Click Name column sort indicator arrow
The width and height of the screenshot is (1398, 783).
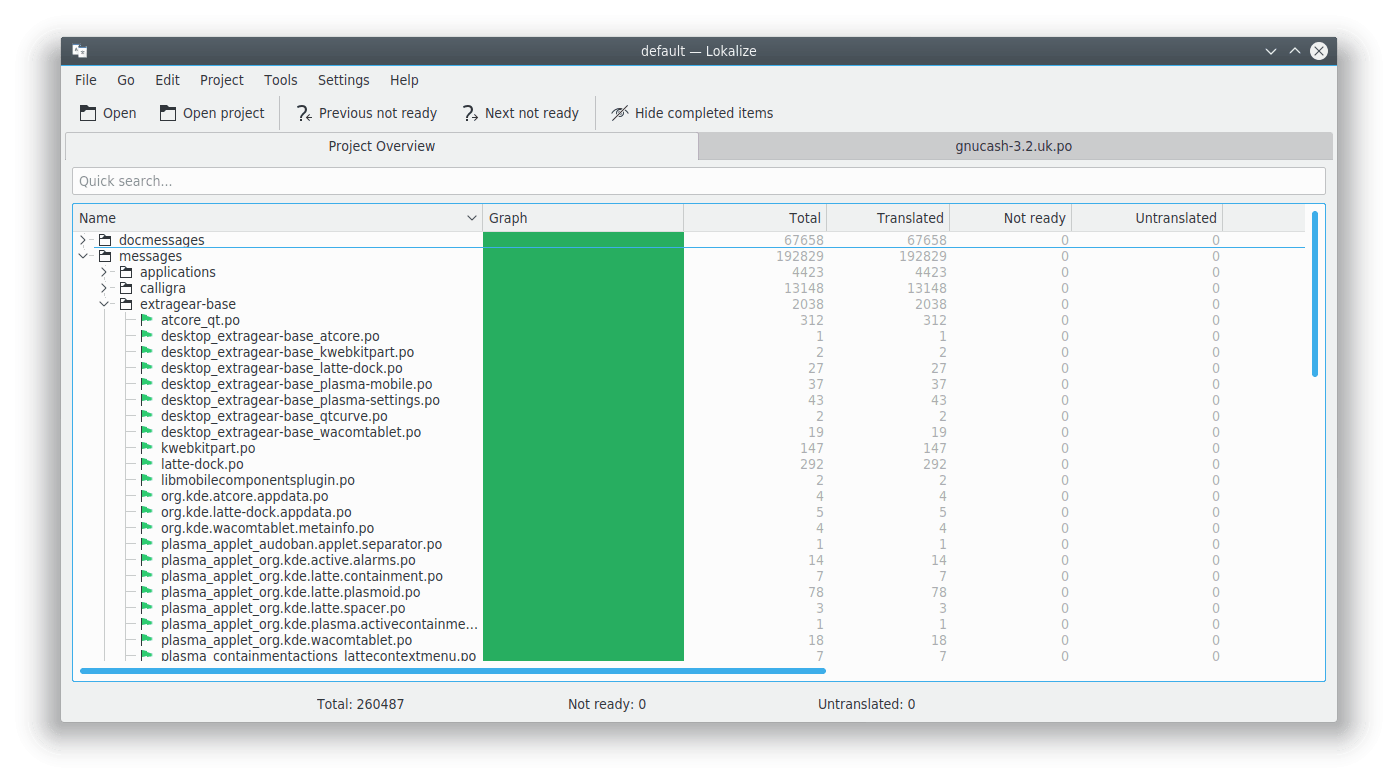(472, 218)
